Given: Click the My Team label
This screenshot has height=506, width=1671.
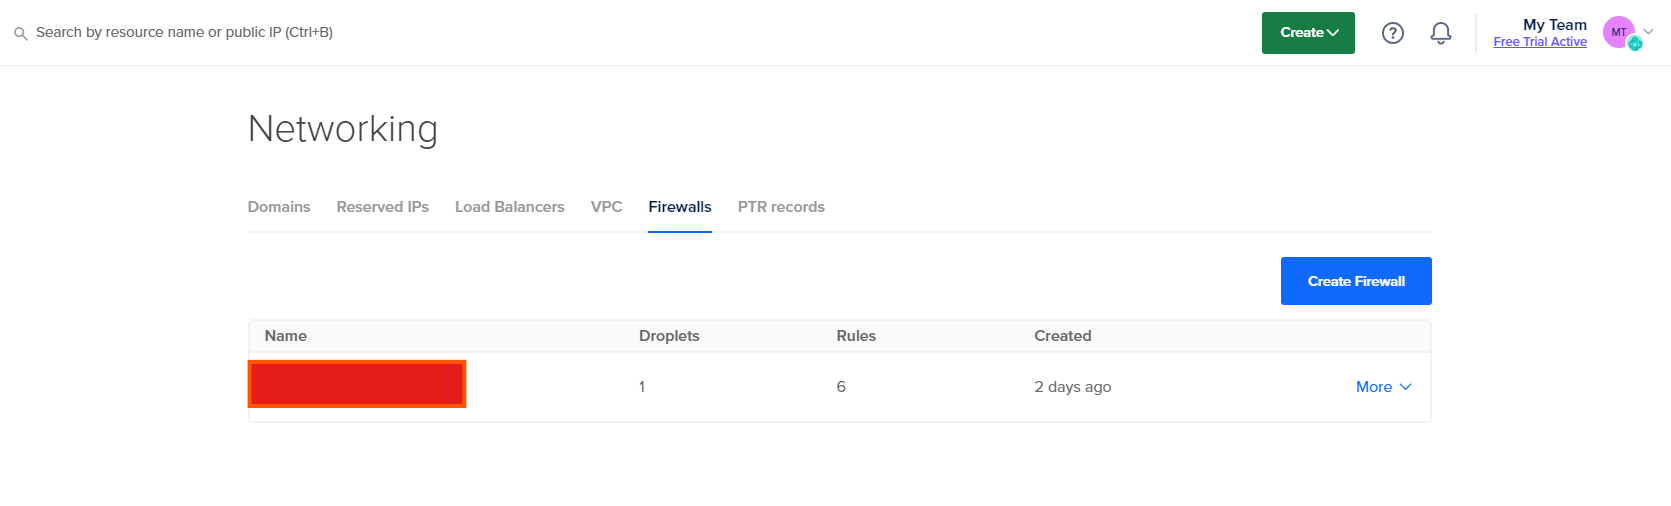Looking at the screenshot, I should point(1555,25).
